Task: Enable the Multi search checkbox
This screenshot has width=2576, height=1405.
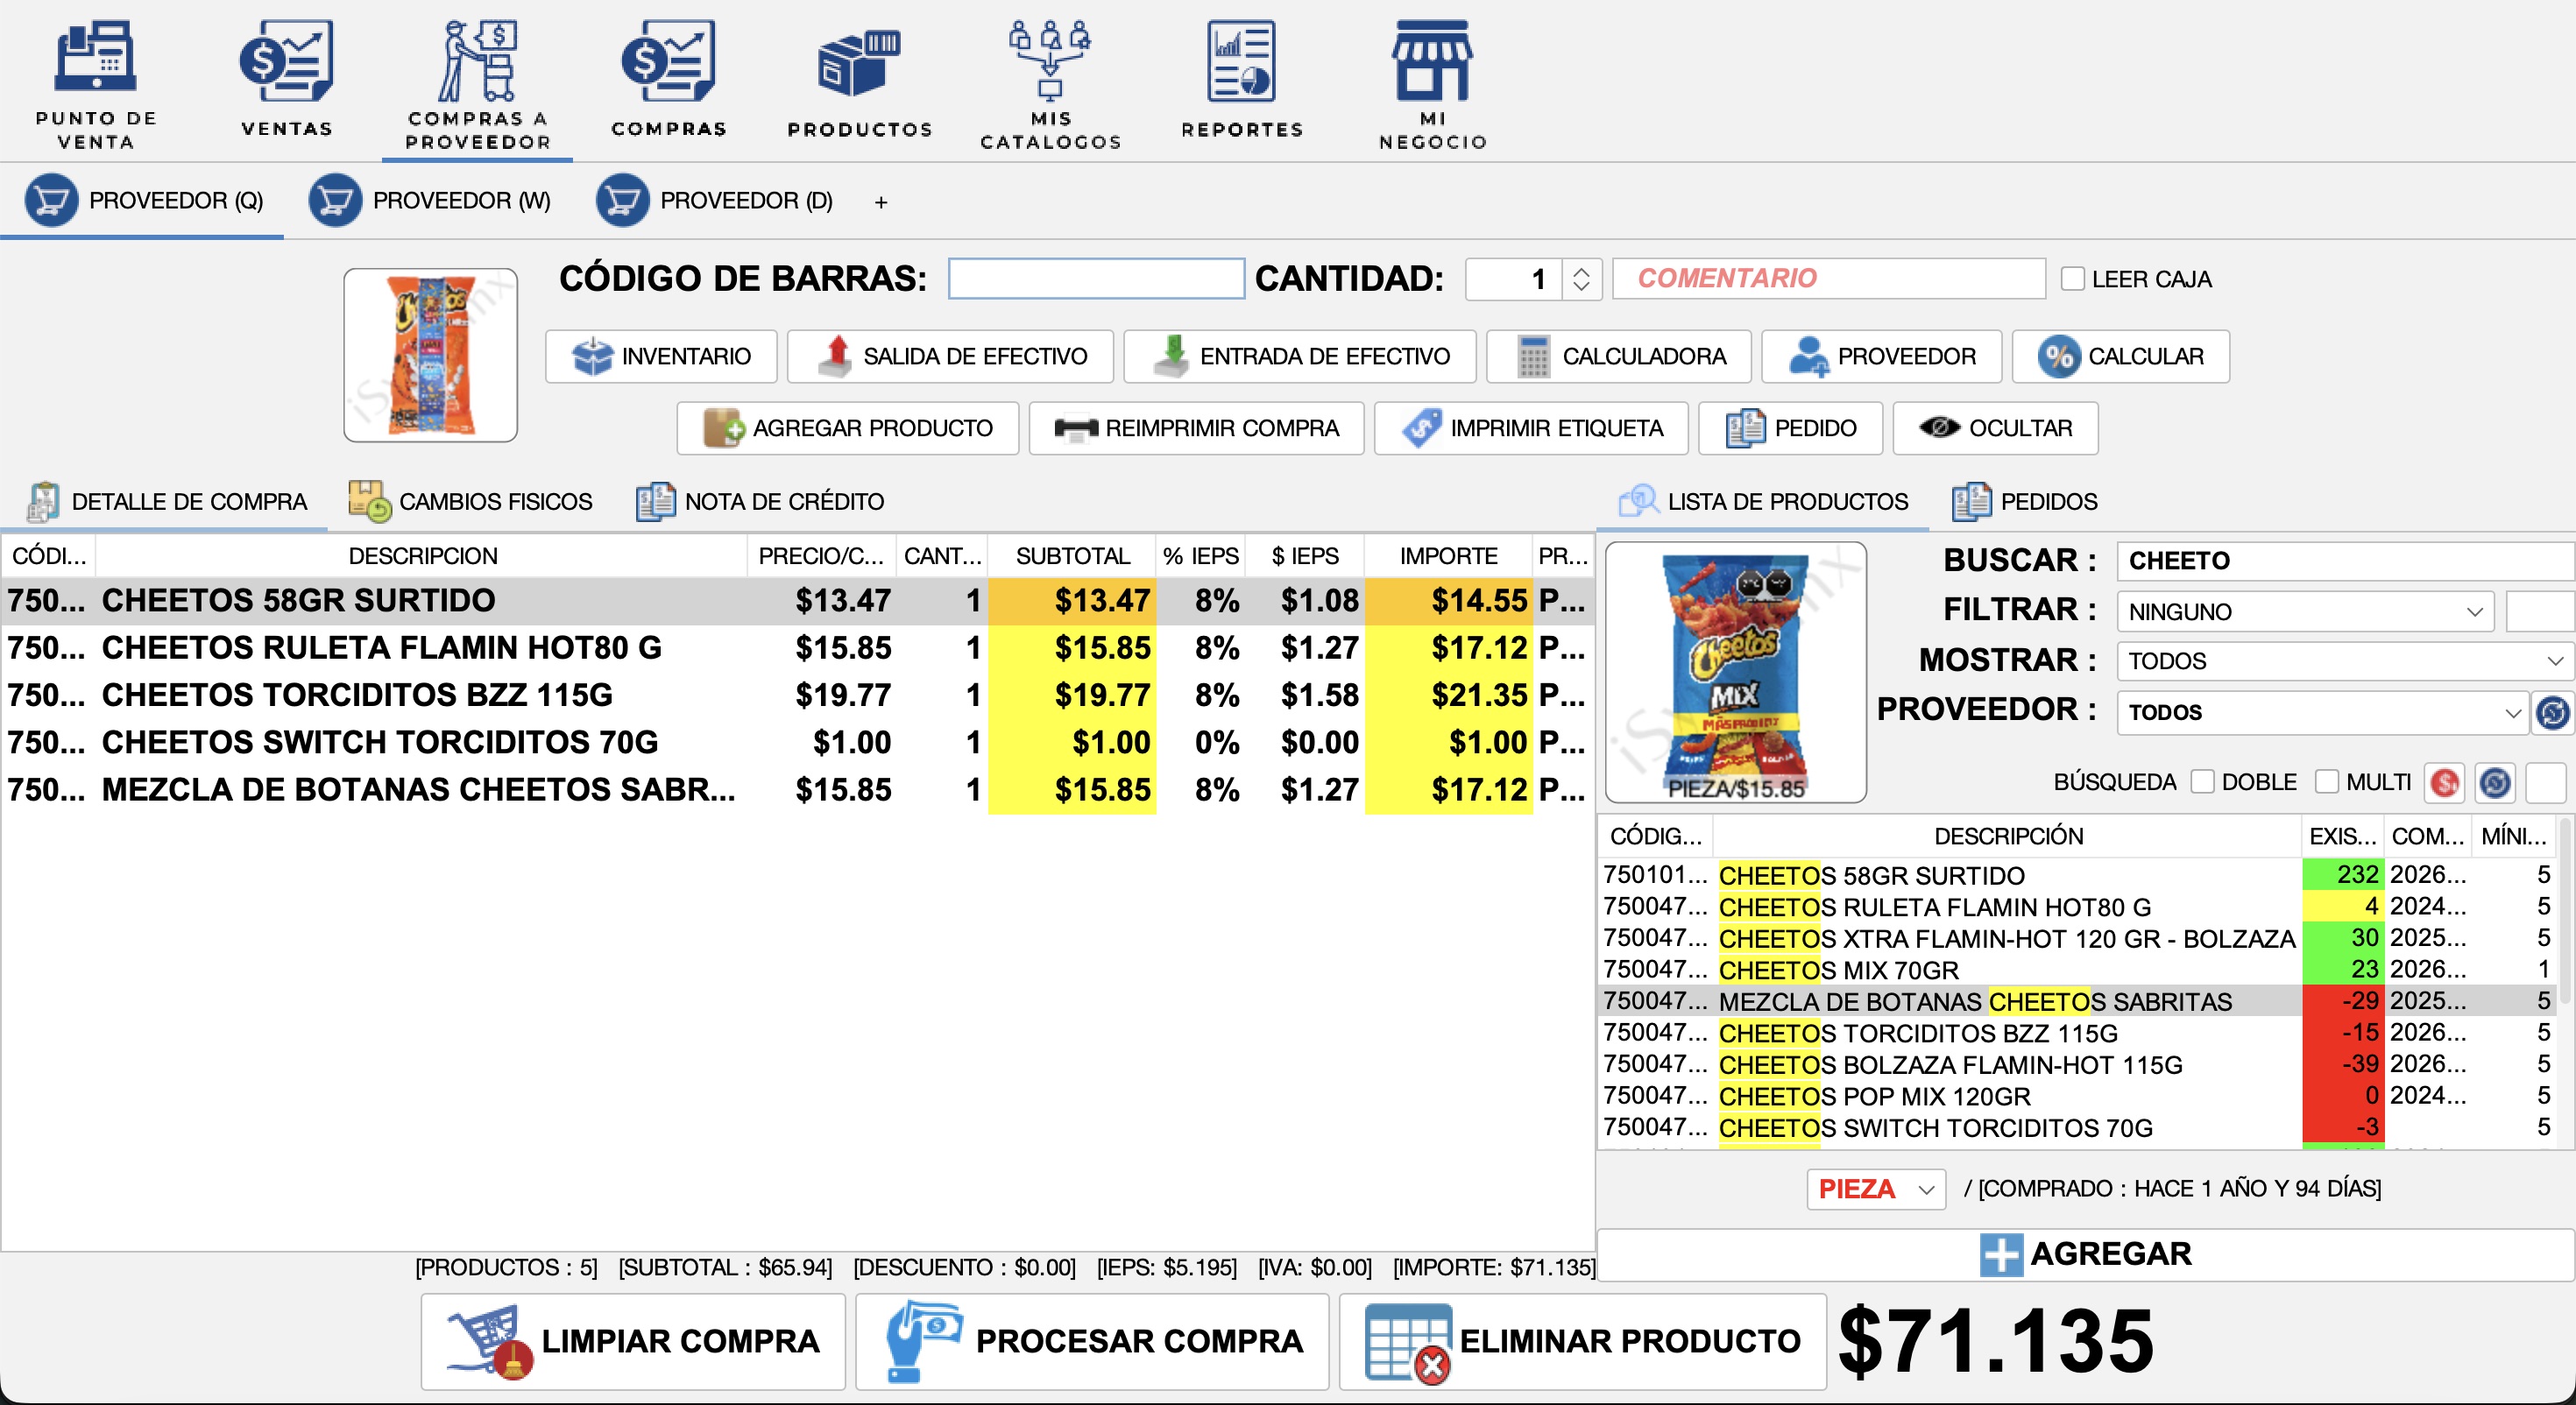Action: (x=2327, y=782)
